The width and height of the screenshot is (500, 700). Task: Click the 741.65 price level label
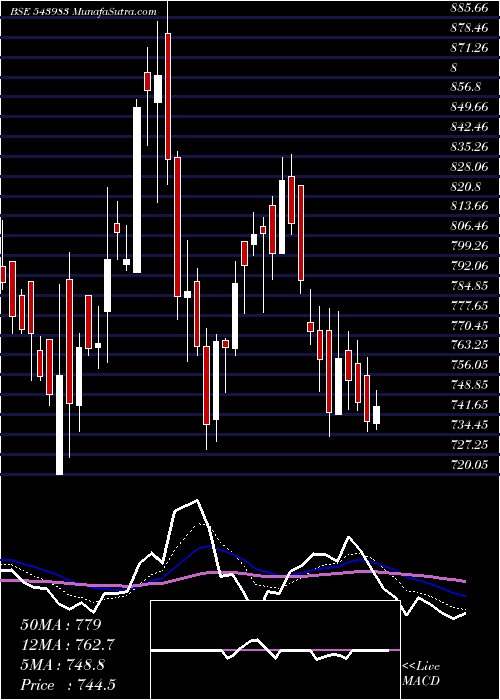[x=470, y=404]
